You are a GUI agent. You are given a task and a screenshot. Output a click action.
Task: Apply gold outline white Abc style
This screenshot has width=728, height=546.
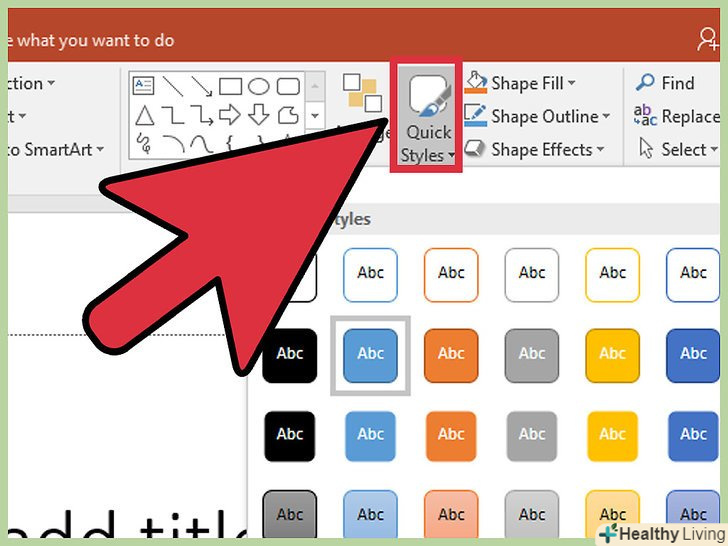pos(612,275)
